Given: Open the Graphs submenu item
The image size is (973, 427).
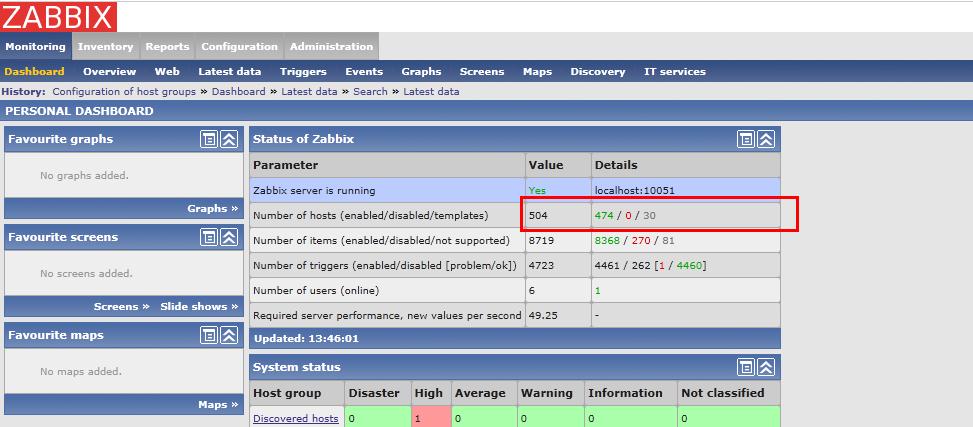Looking at the screenshot, I should [421, 71].
